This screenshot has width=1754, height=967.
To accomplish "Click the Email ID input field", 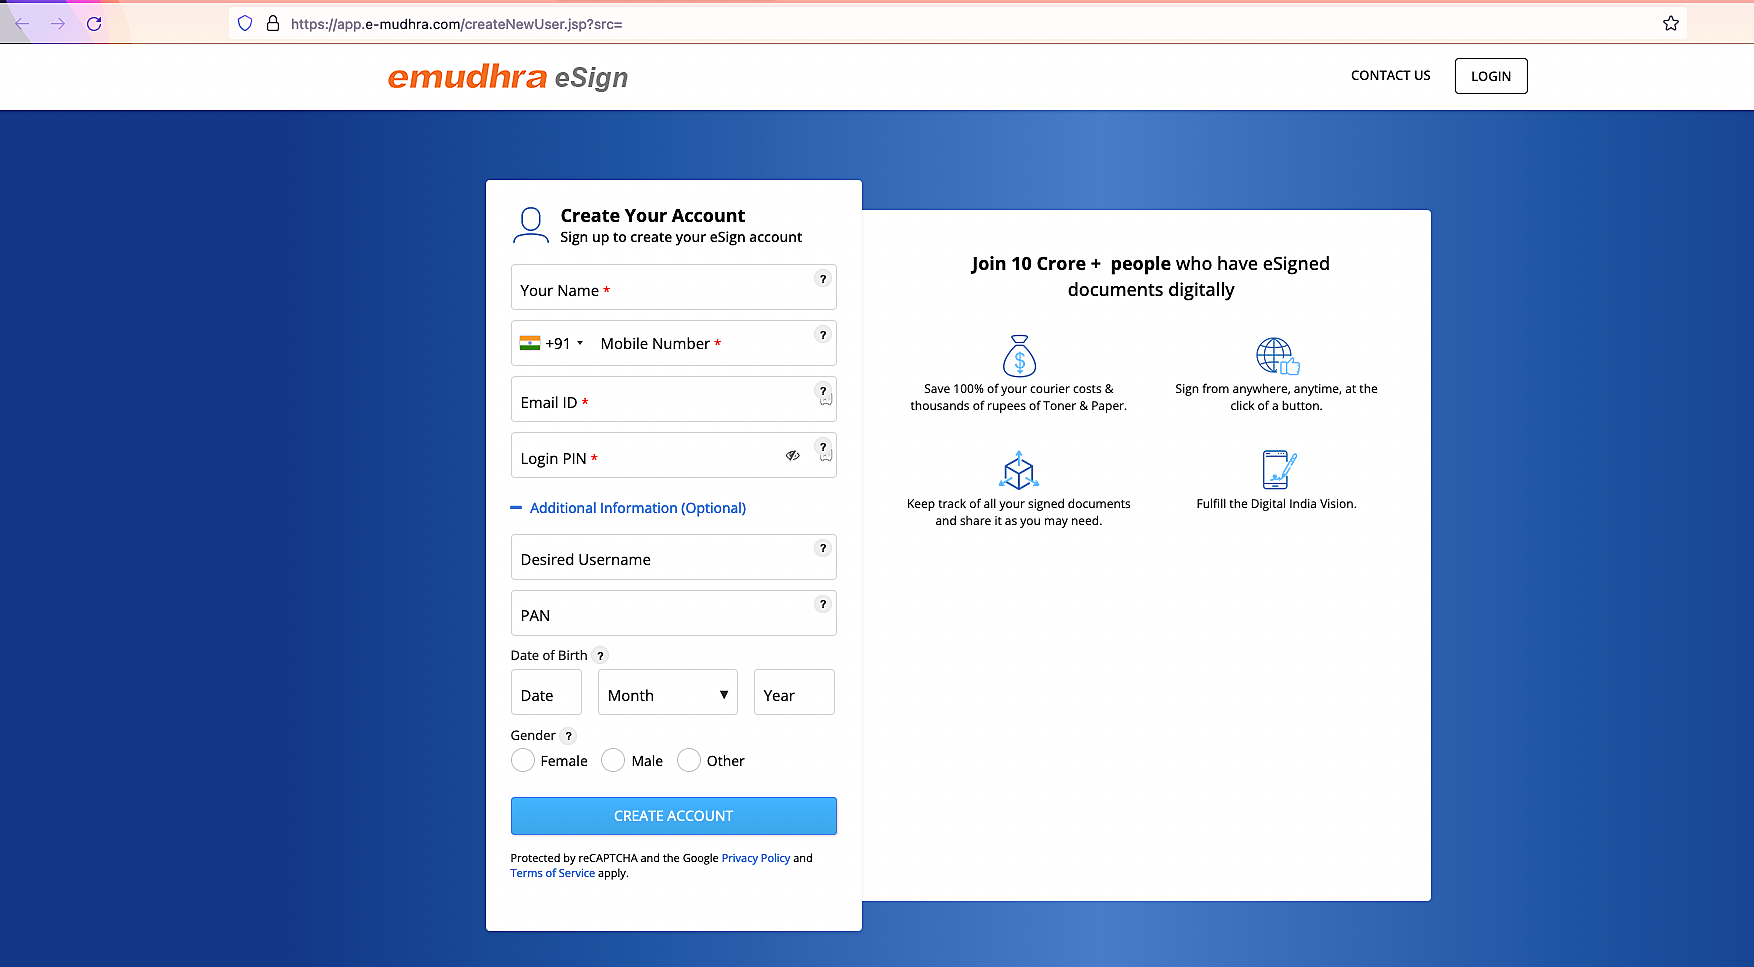I will [674, 399].
